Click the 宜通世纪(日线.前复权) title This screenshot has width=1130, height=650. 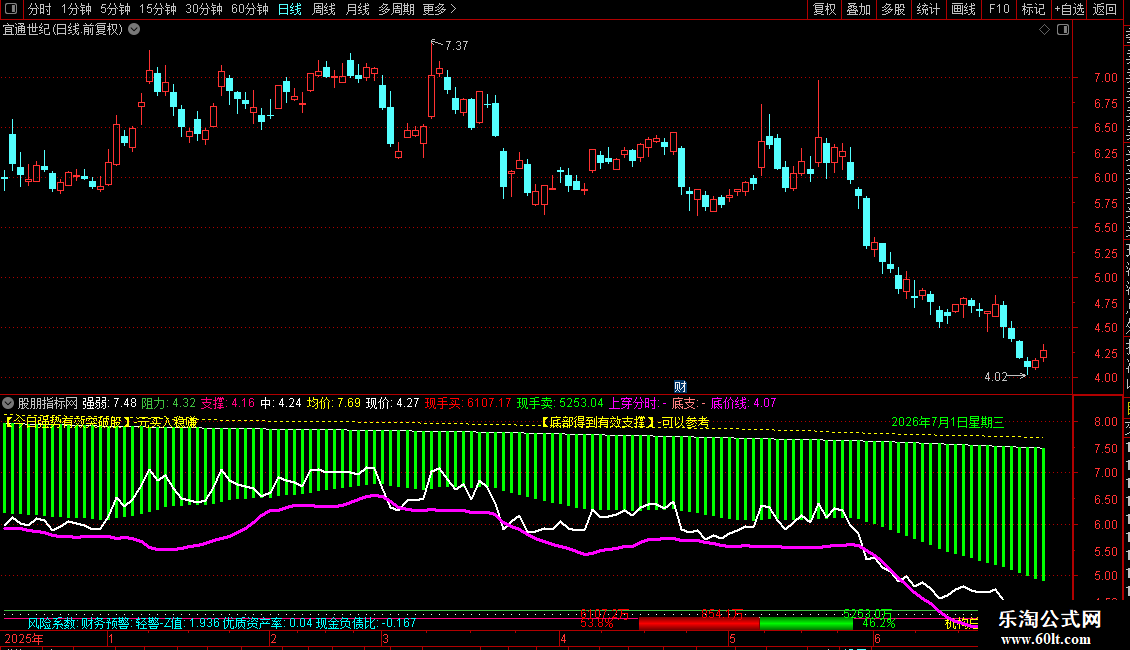[62, 30]
